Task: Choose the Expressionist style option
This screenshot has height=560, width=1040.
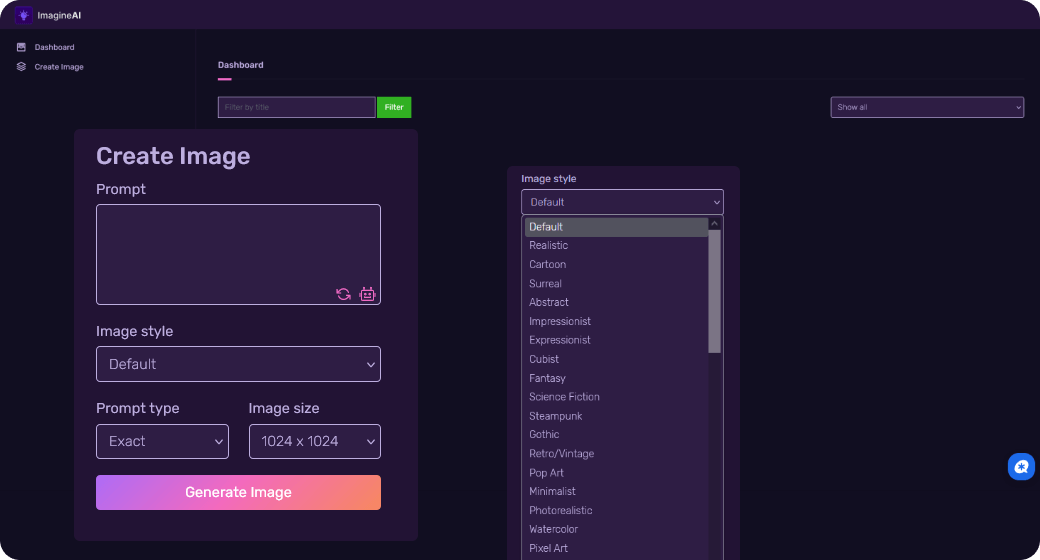Action: (x=616, y=340)
